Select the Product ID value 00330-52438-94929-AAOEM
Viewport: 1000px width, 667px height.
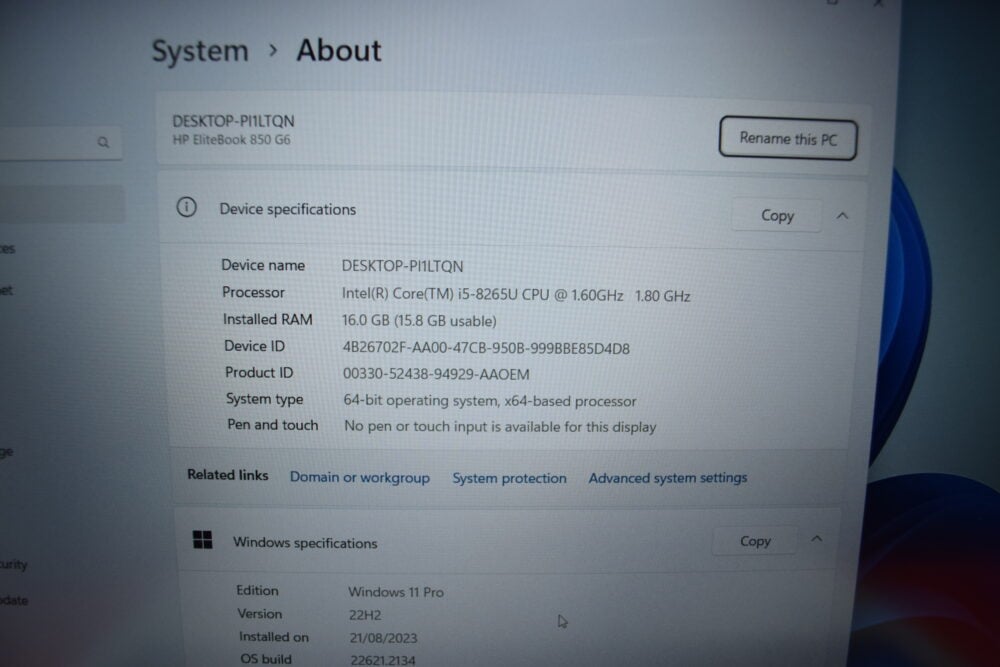coord(436,374)
